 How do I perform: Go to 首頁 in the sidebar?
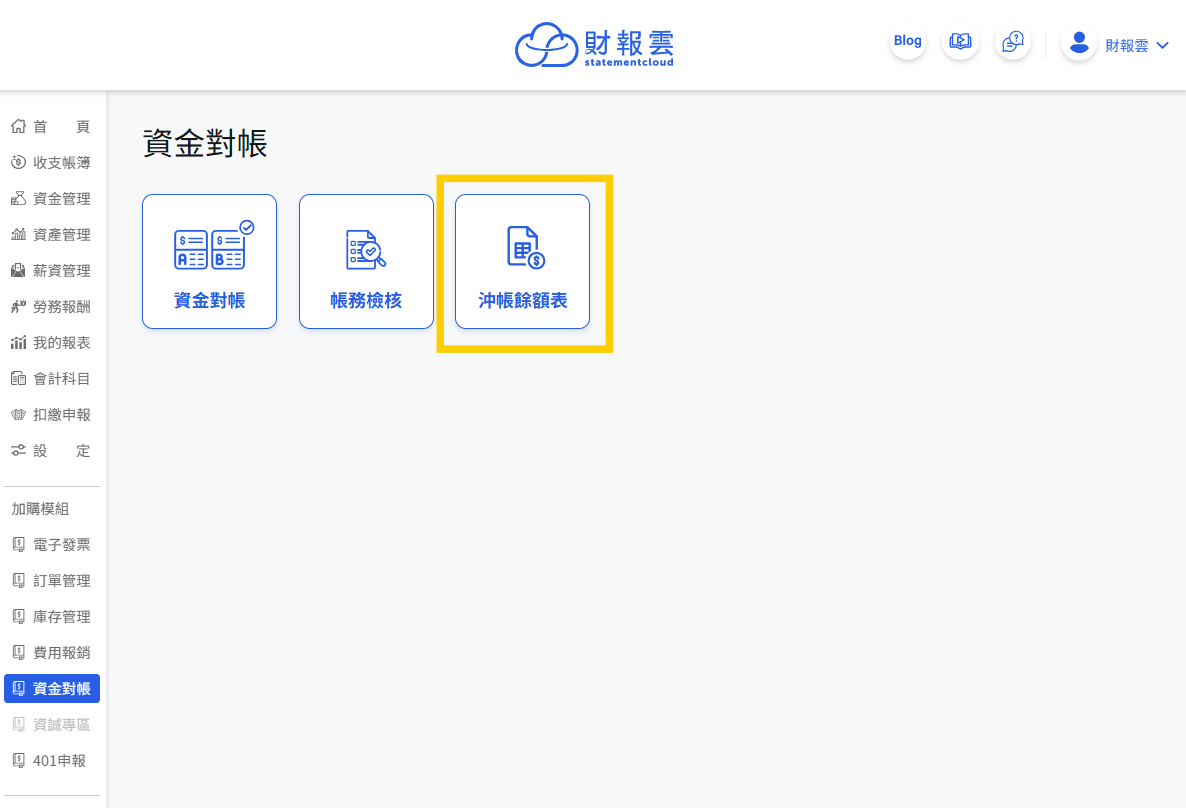pos(51,127)
